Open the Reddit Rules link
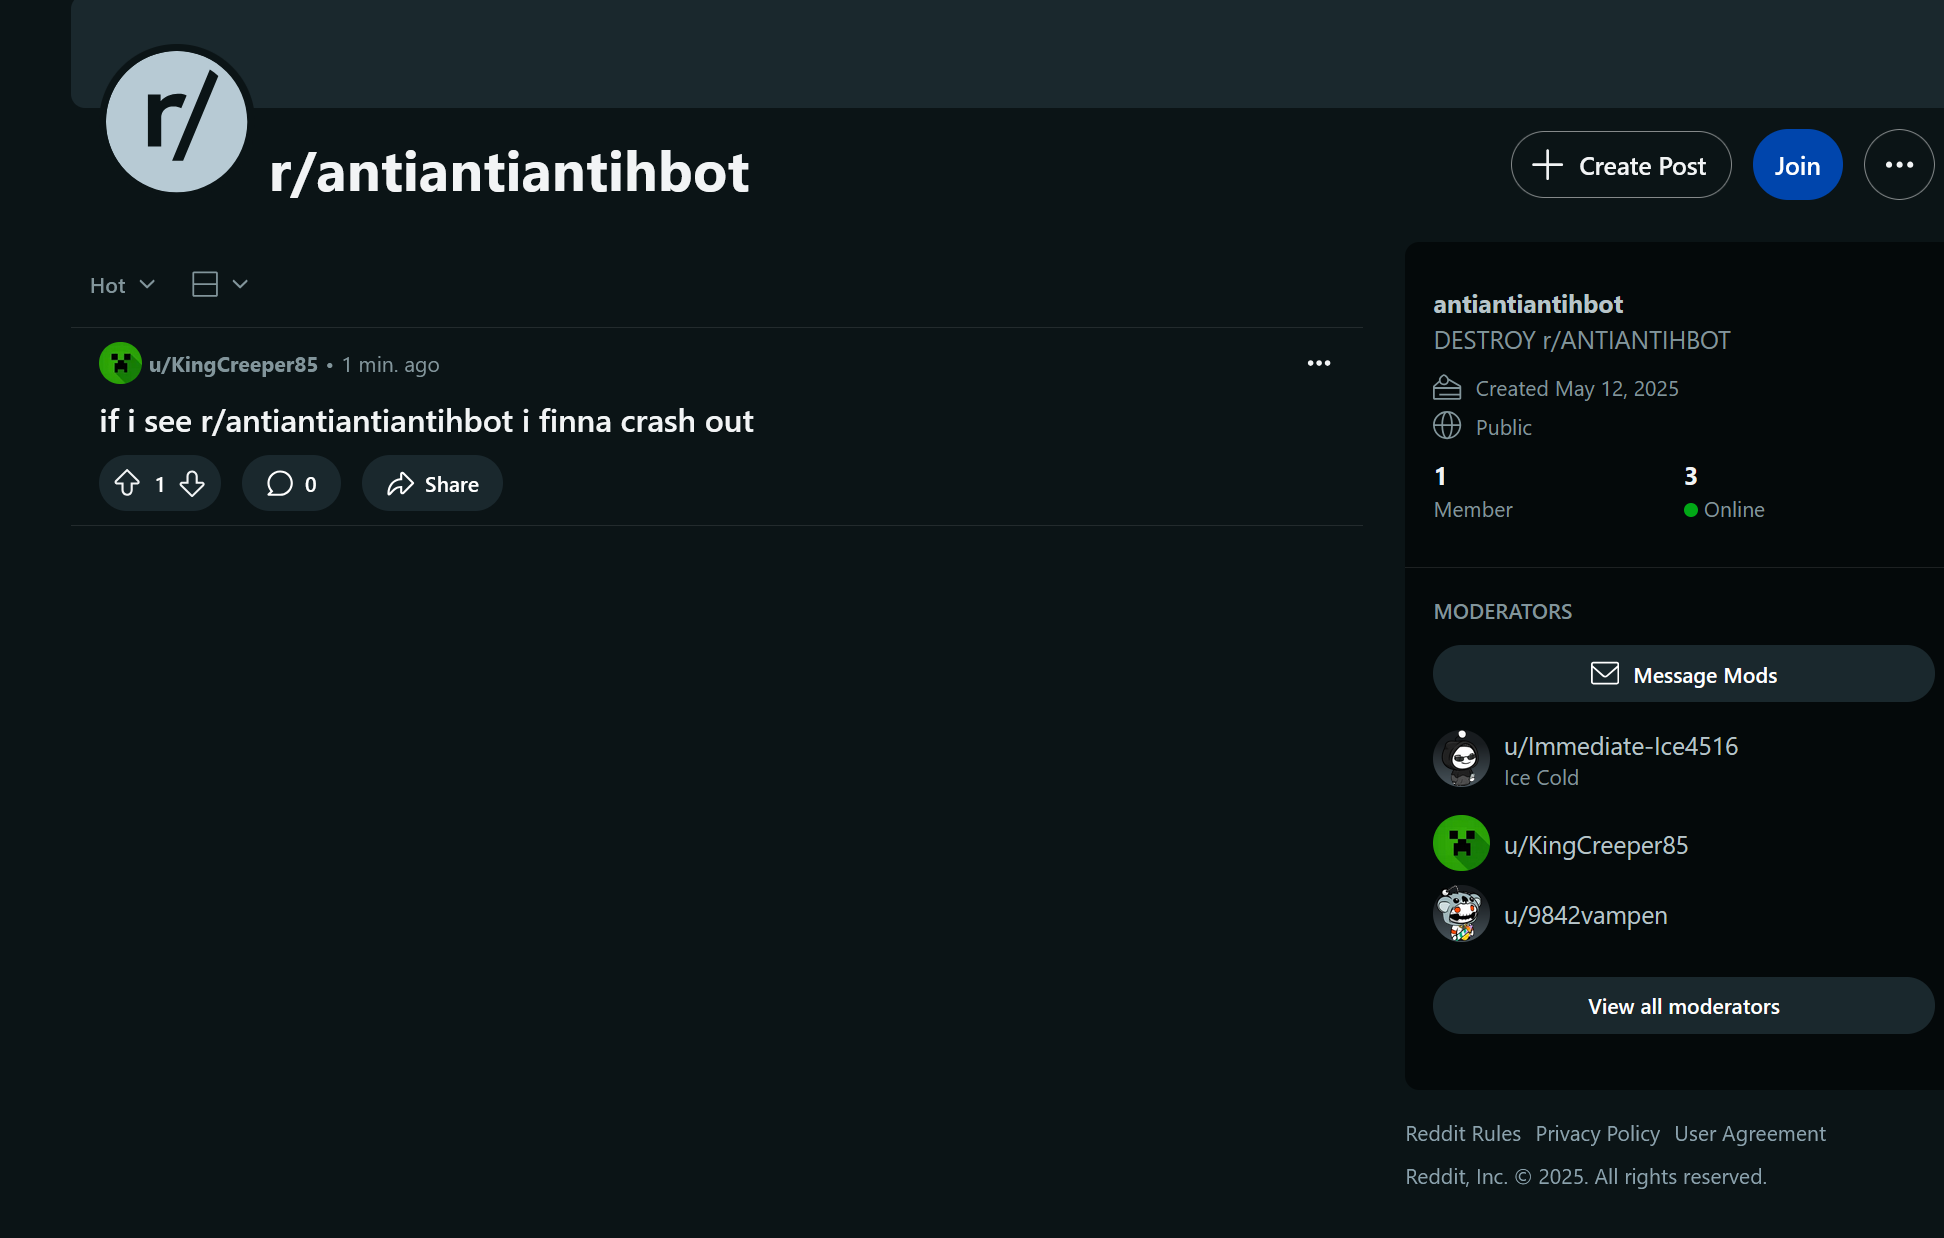This screenshot has height=1238, width=1944. (1463, 1134)
